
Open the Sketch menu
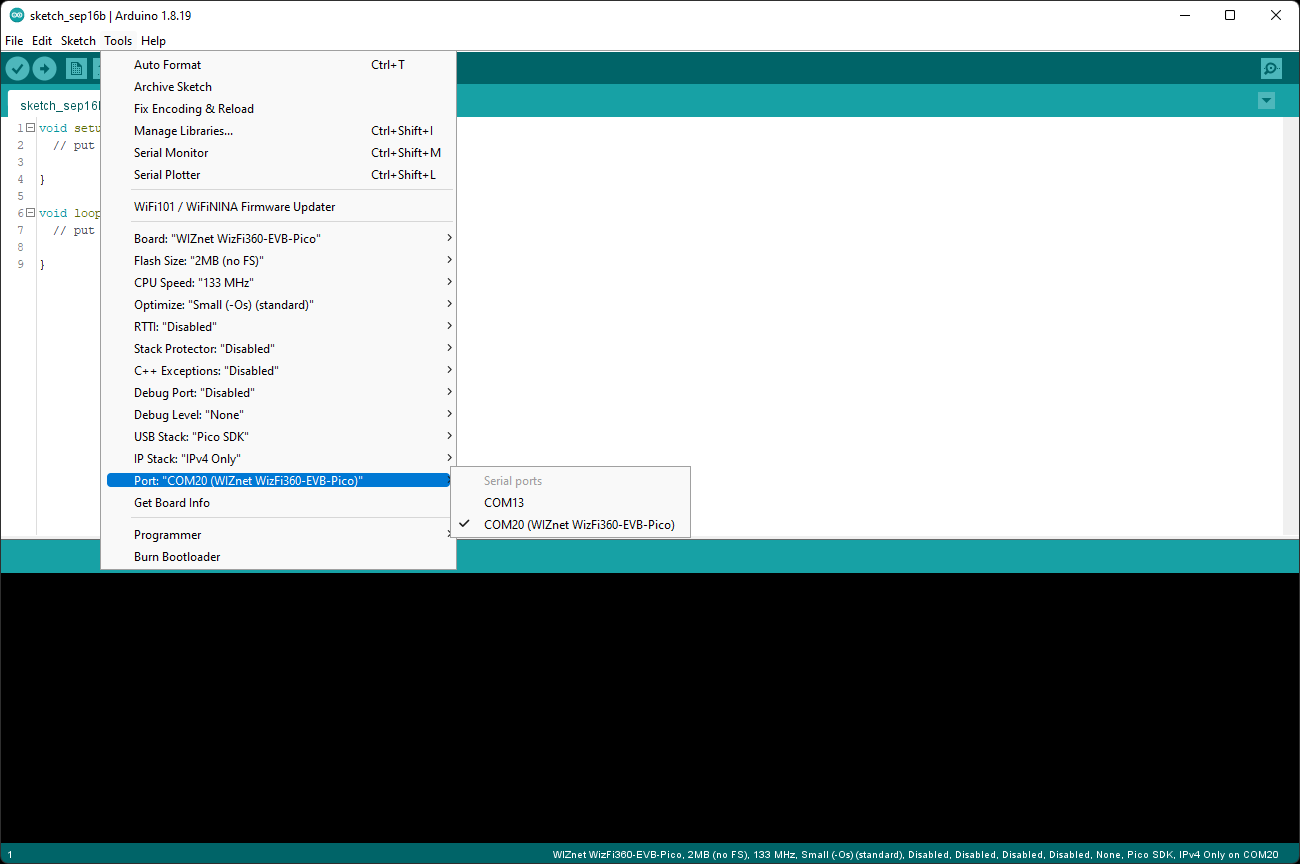click(78, 41)
